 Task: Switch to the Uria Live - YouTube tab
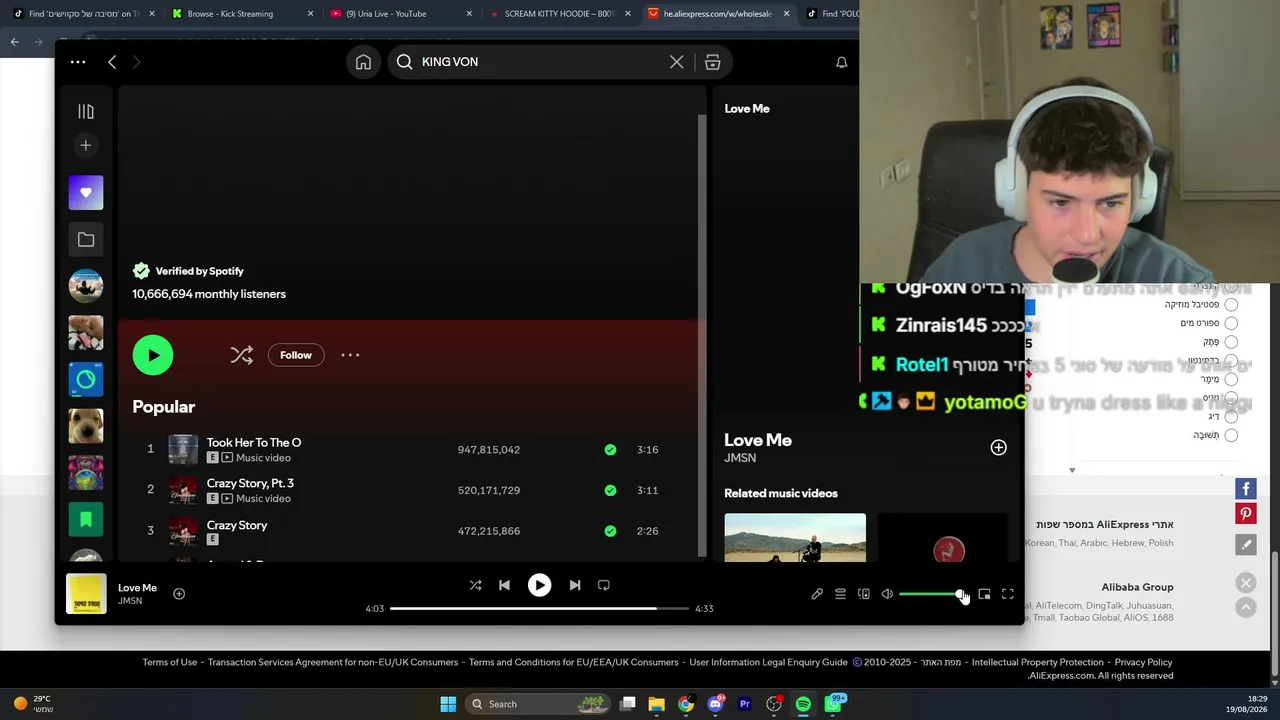tap(402, 14)
